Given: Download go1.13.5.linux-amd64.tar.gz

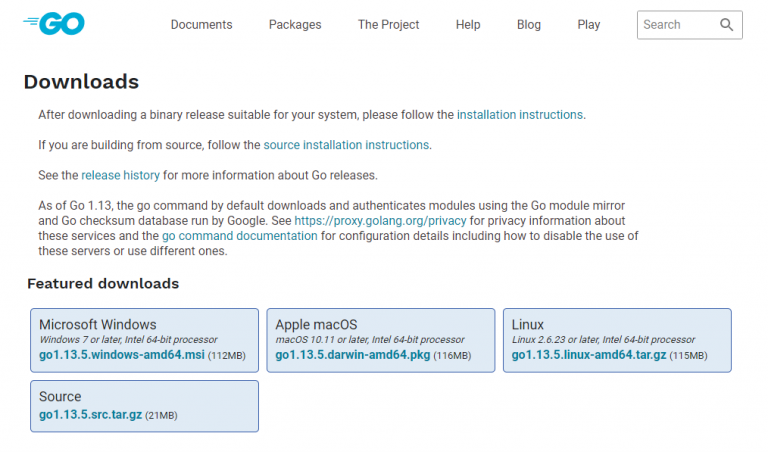Looking at the screenshot, I should 589,355.
